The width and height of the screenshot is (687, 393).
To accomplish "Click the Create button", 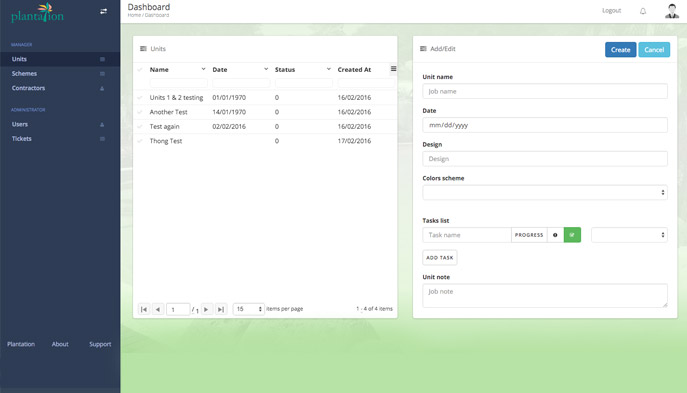I will [x=620, y=50].
